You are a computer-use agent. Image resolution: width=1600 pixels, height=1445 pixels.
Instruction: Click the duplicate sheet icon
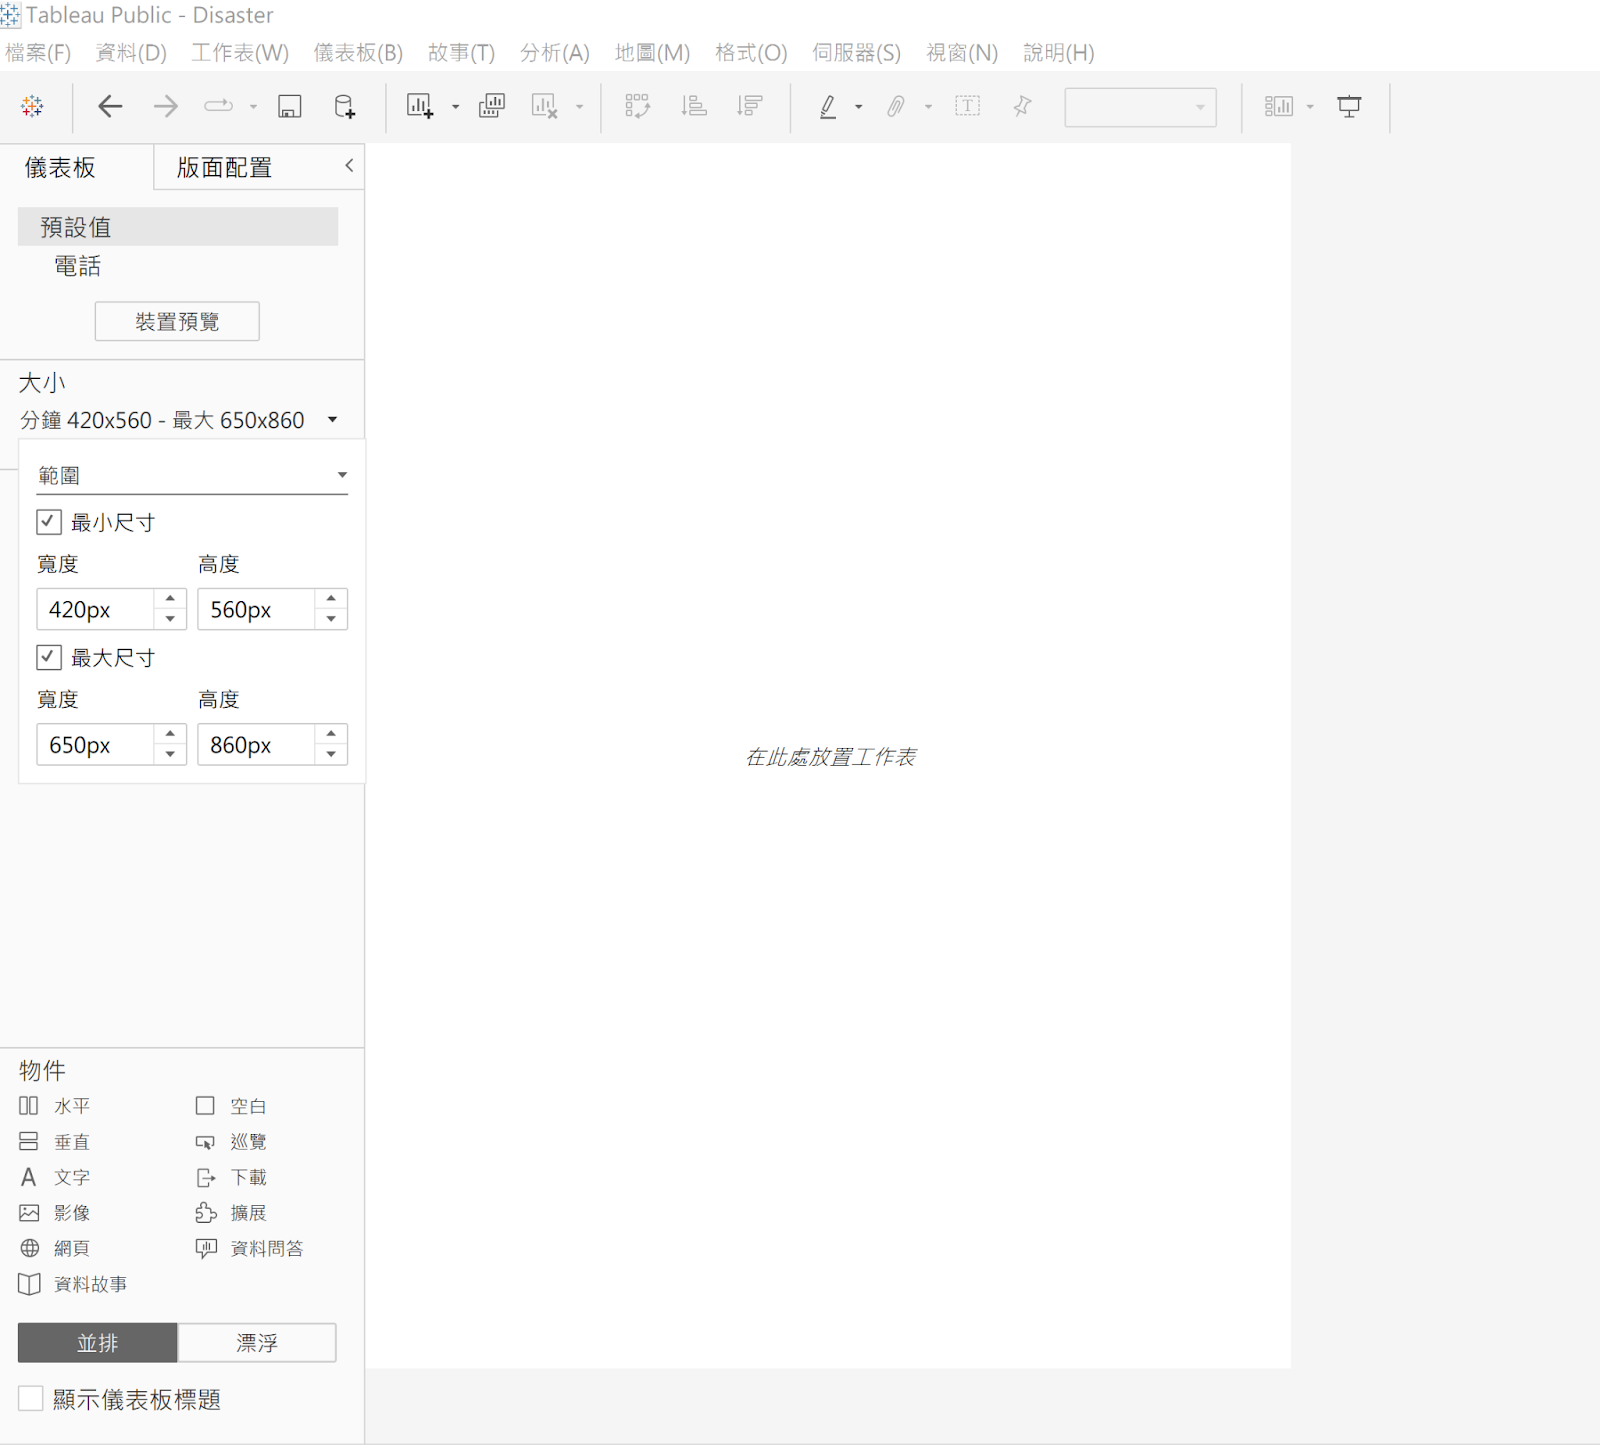coord(492,106)
